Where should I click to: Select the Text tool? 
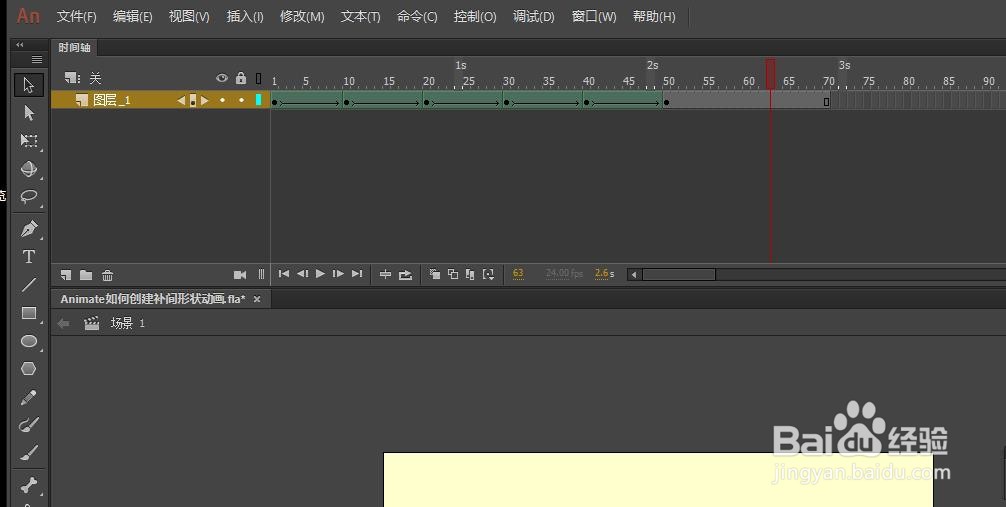click(29, 257)
